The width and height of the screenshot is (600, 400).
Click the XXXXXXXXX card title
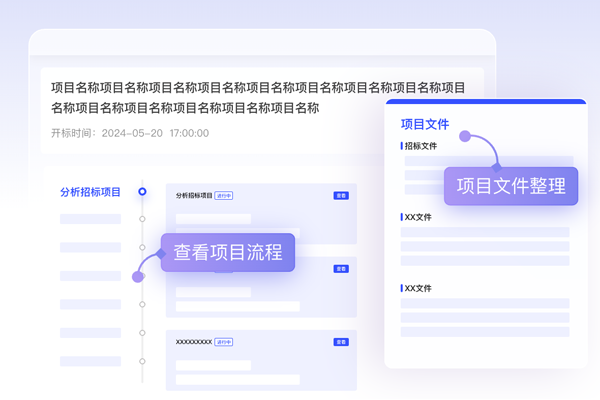194,342
